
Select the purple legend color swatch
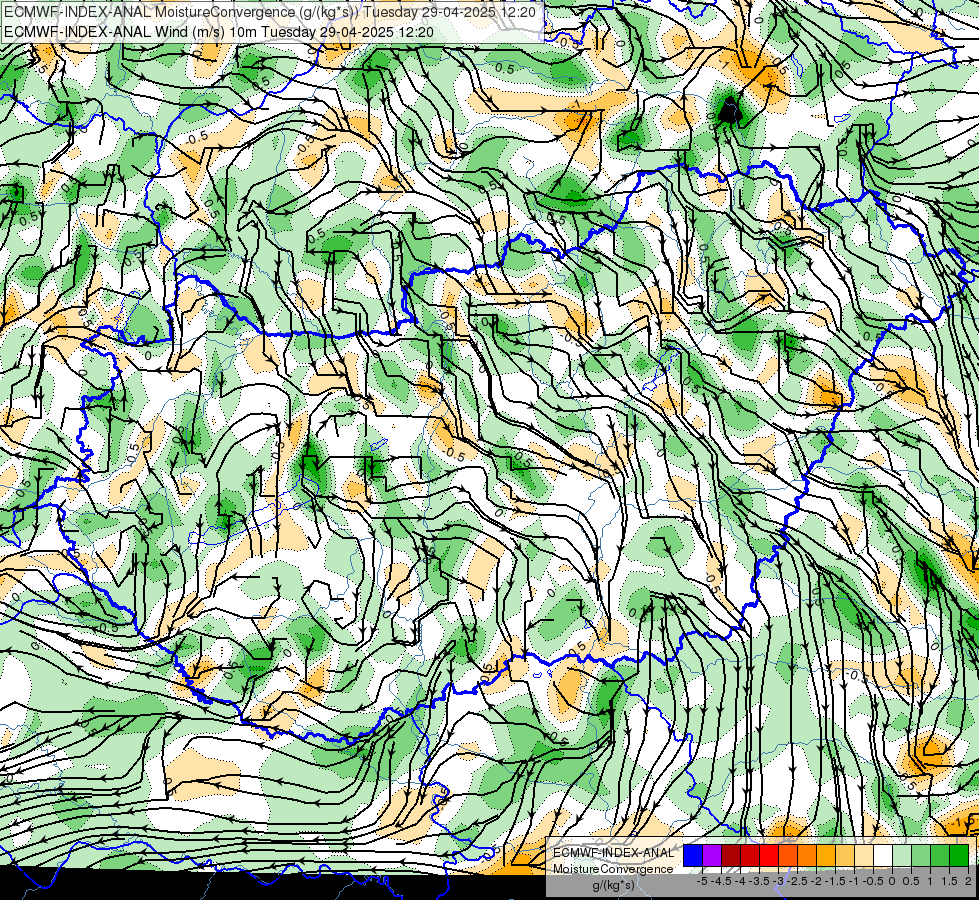tap(712, 855)
